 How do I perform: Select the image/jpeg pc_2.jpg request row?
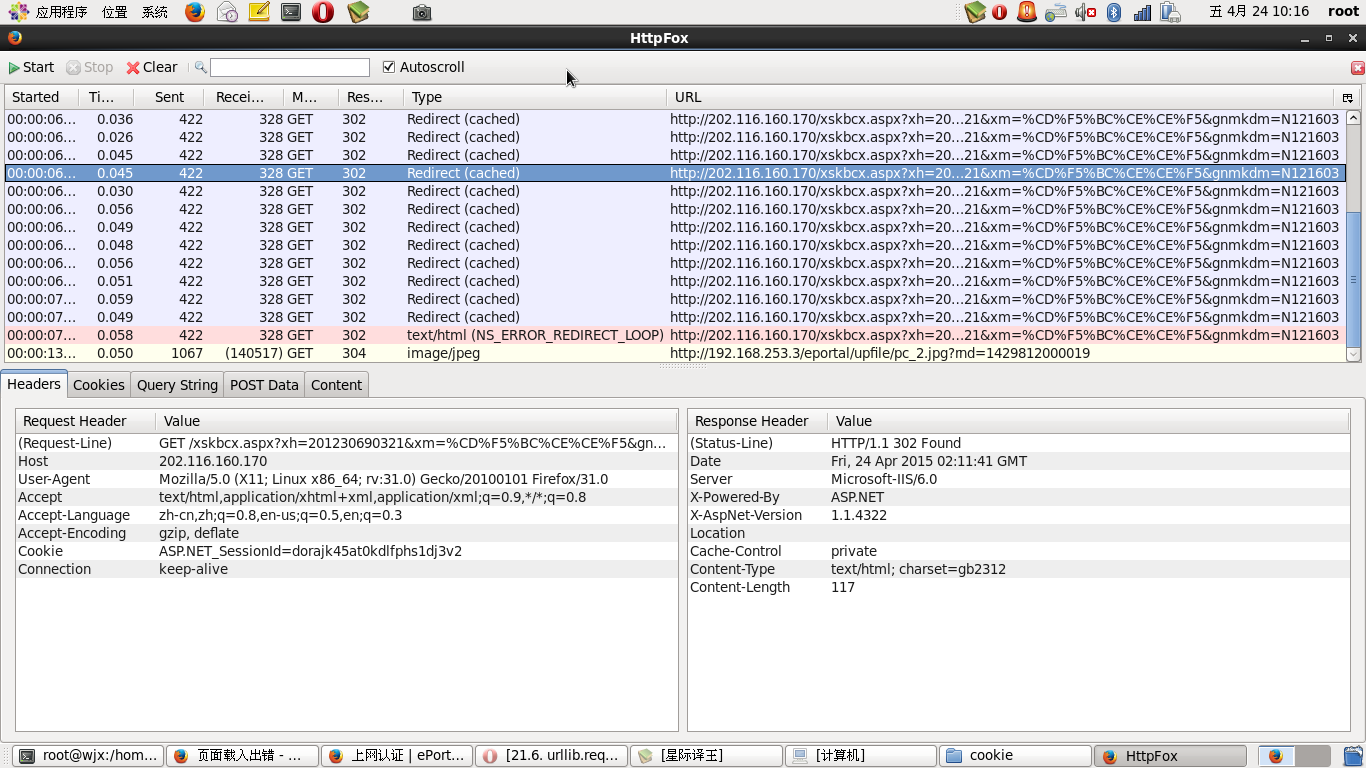coord(675,353)
